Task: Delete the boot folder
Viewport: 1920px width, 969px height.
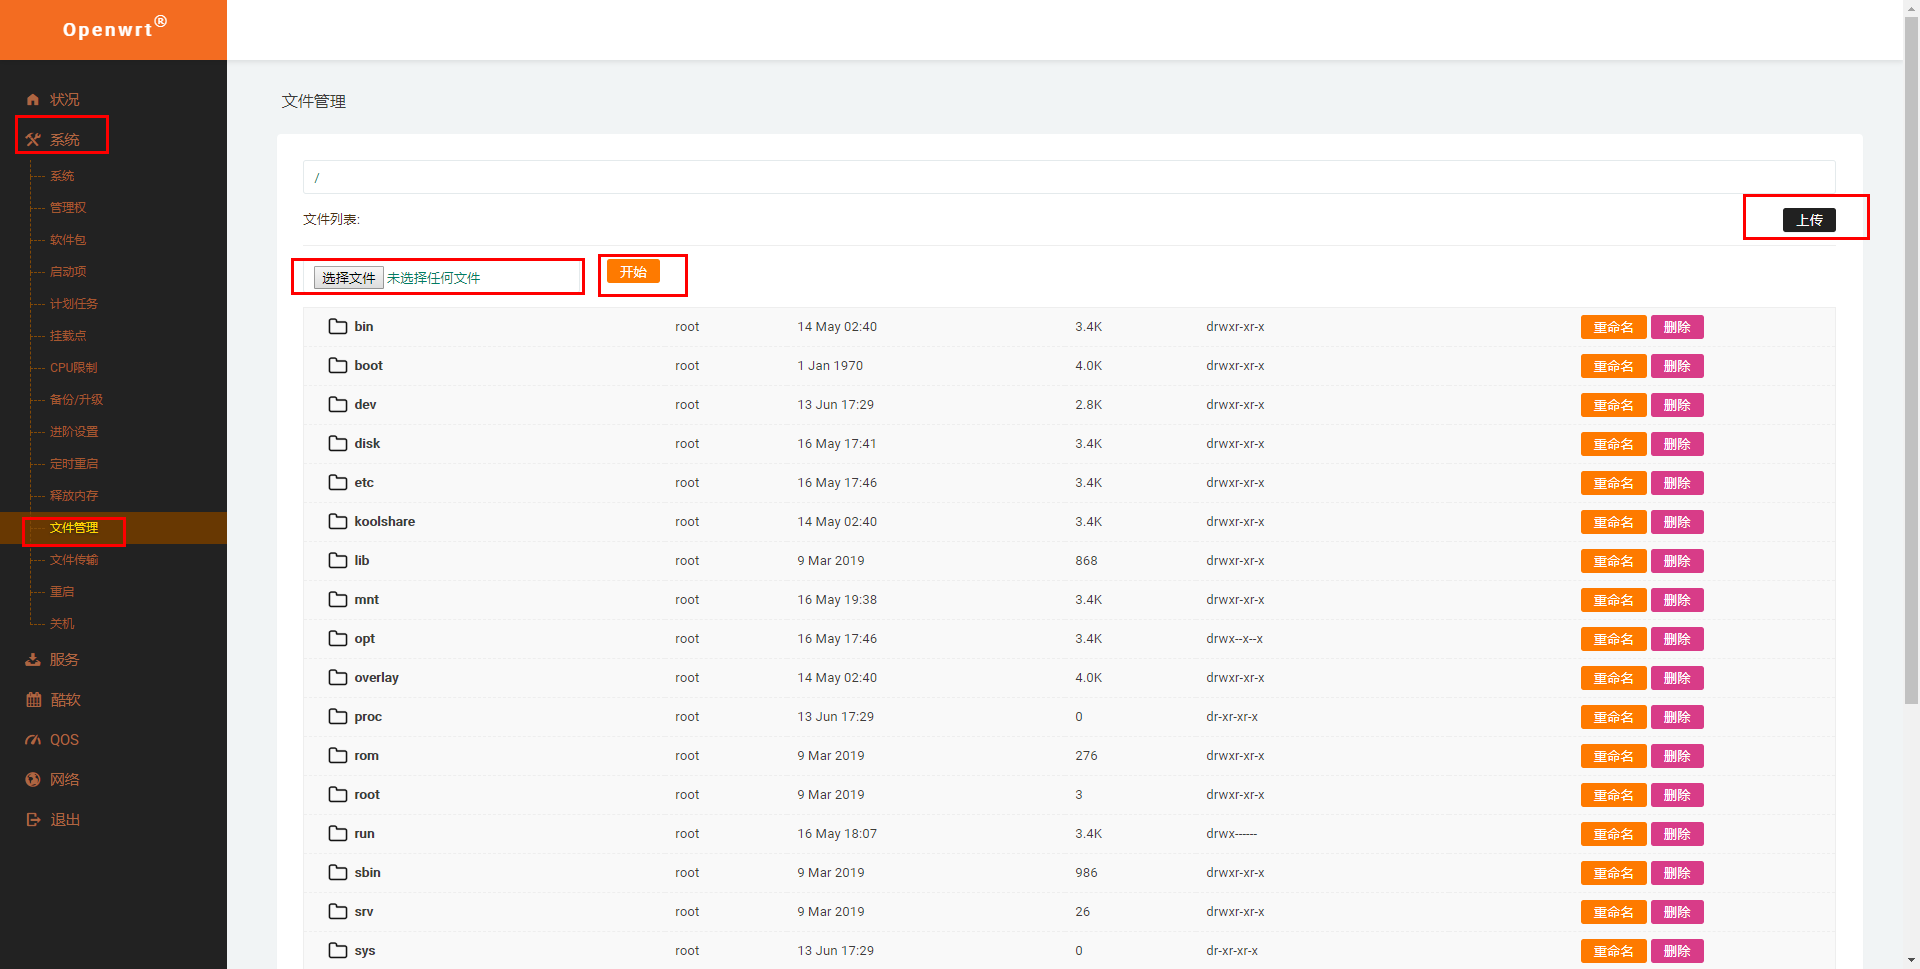Action: (x=1677, y=366)
